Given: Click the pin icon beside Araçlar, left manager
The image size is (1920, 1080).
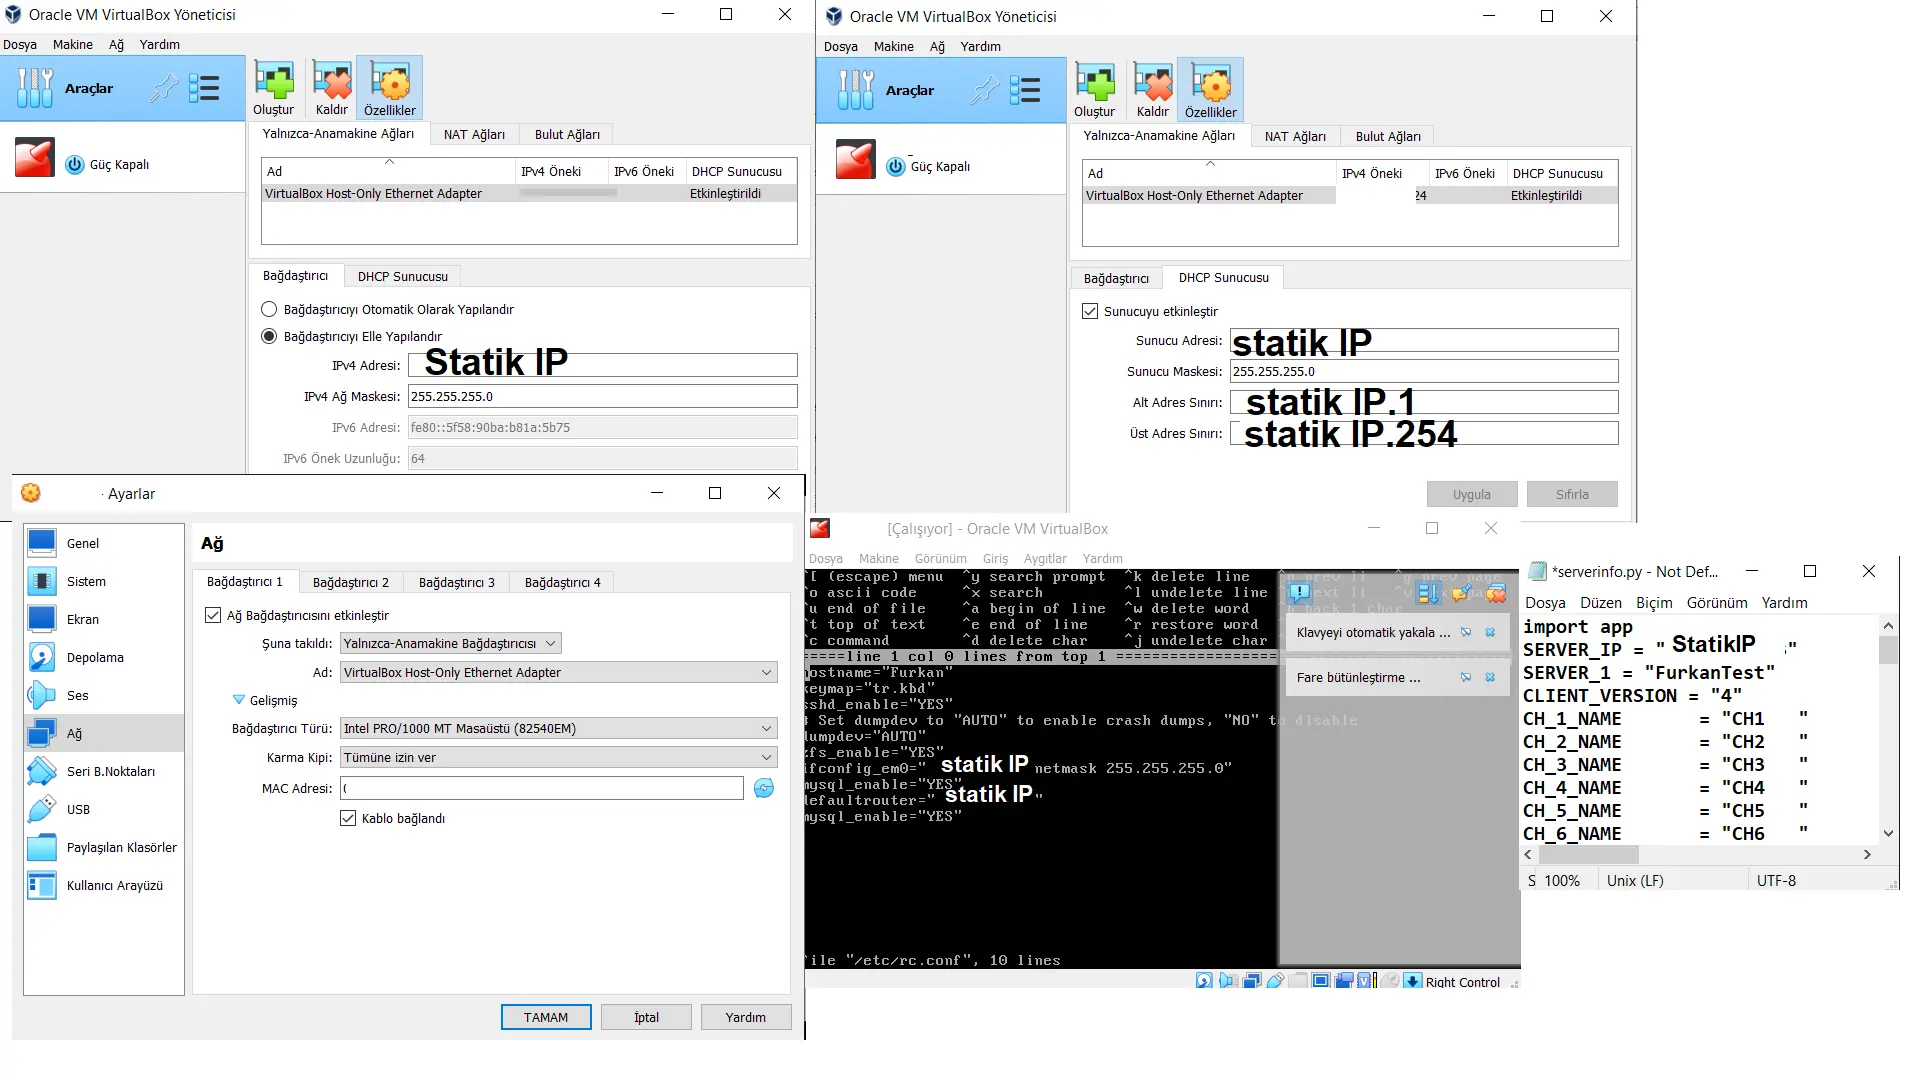Looking at the screenshot, I should [x=163, y=88].
